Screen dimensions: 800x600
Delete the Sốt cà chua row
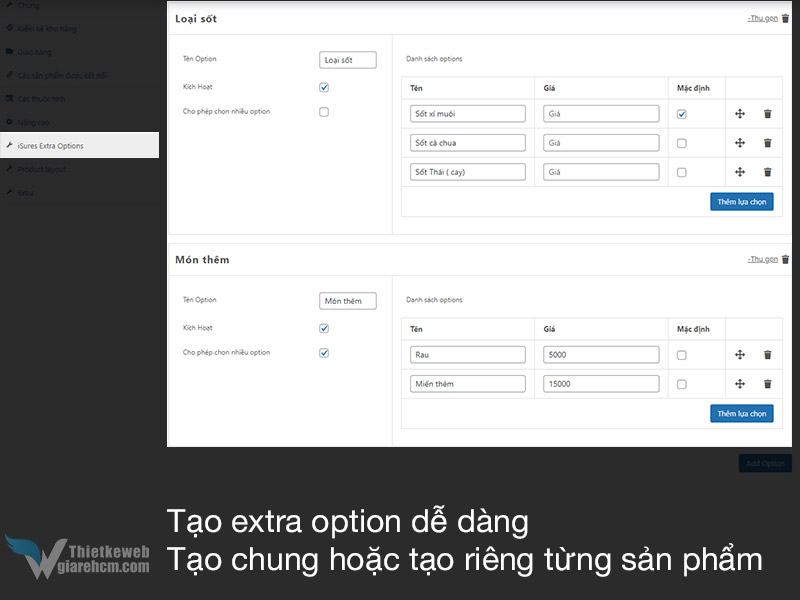[x=767, y=143]
